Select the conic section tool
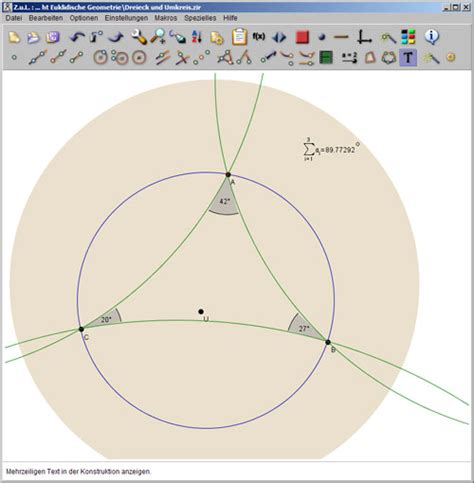 point(389,58)
